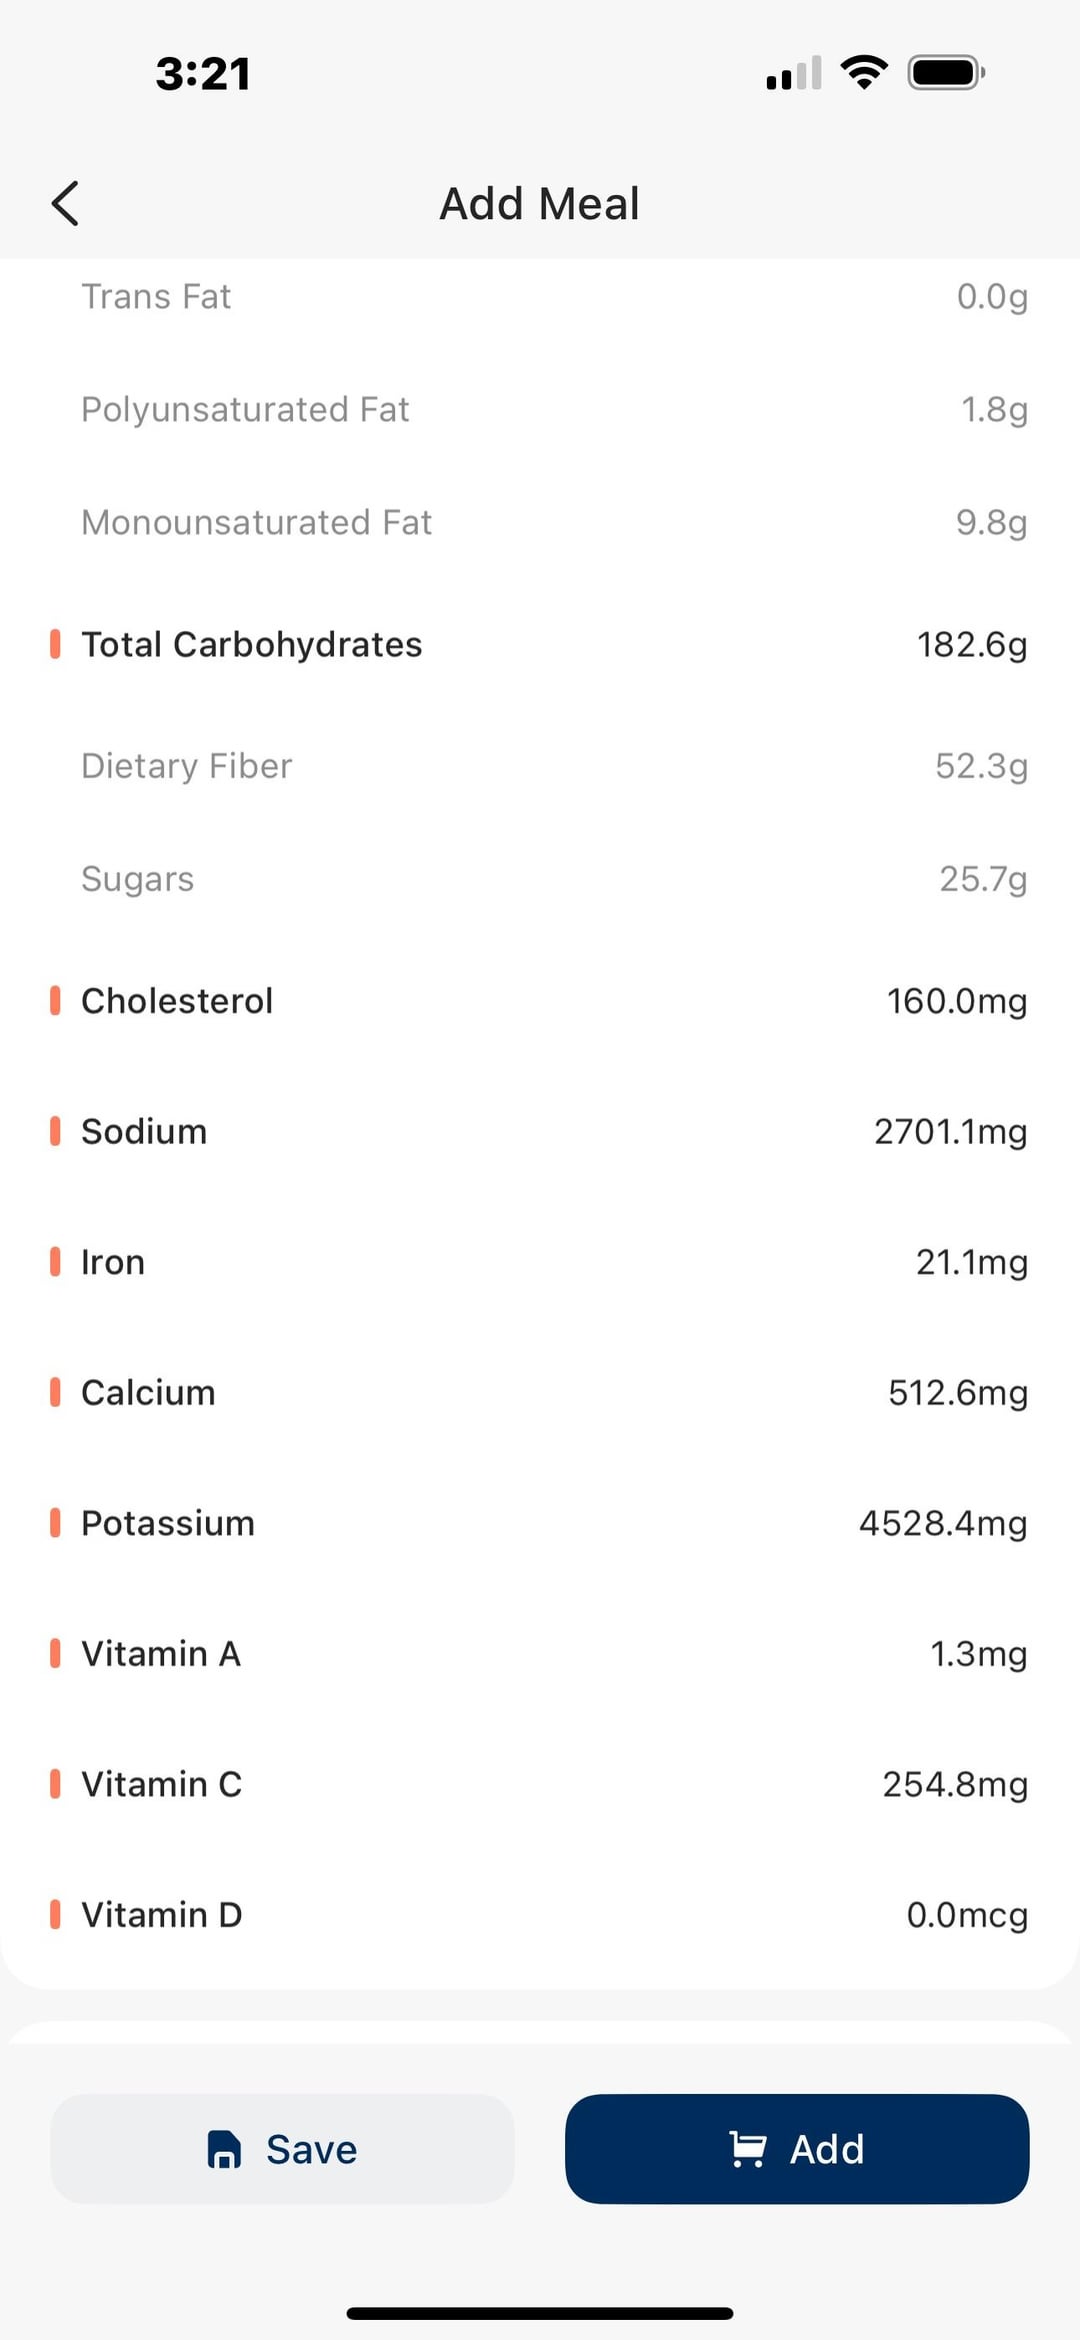
Task: Tap the home indicator bar
Action: point(540,2313)
